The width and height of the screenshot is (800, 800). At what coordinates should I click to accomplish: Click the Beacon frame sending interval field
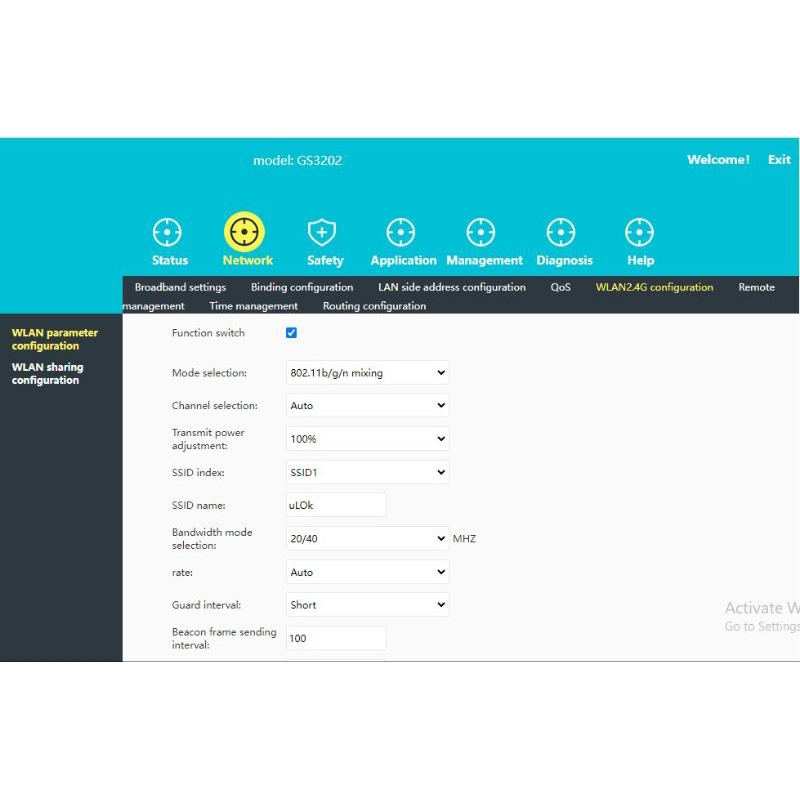[336, 638]
